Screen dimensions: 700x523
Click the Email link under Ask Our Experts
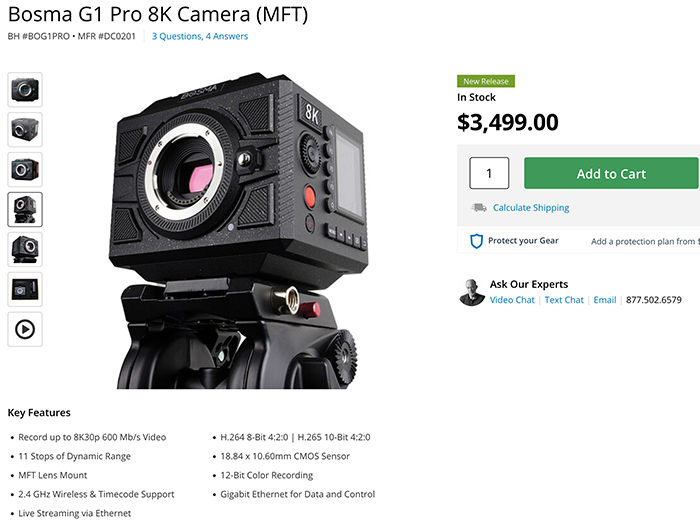pos(605,300)
